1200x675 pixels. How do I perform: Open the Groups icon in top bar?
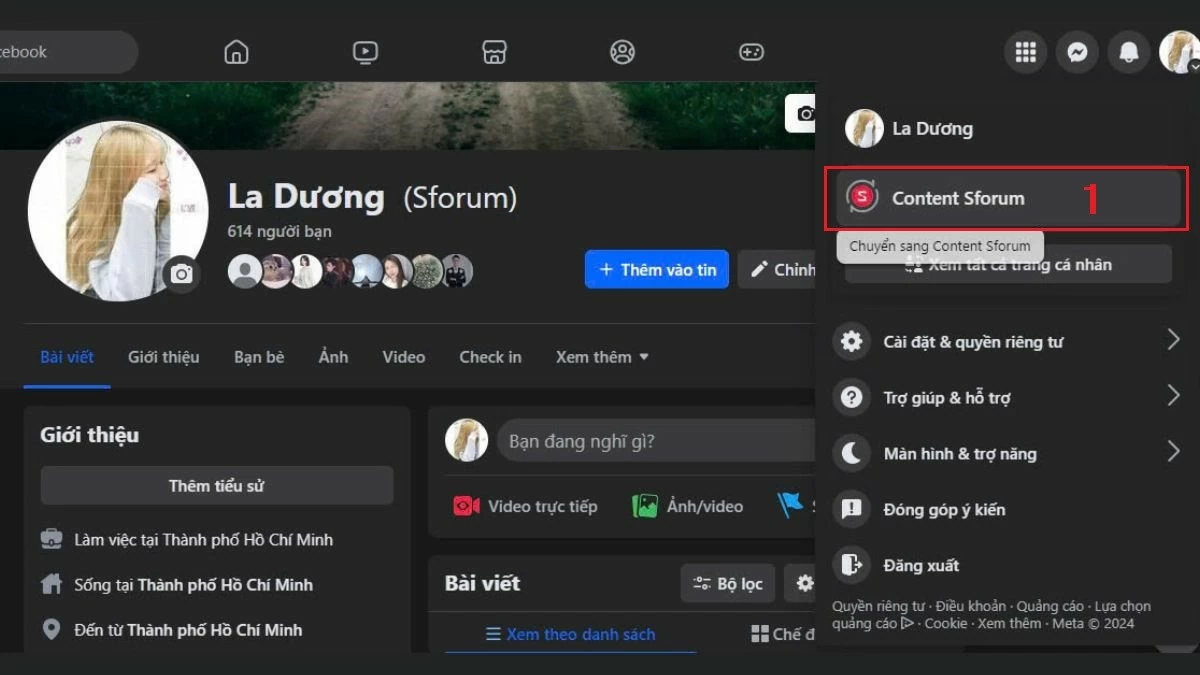(623, 52)
